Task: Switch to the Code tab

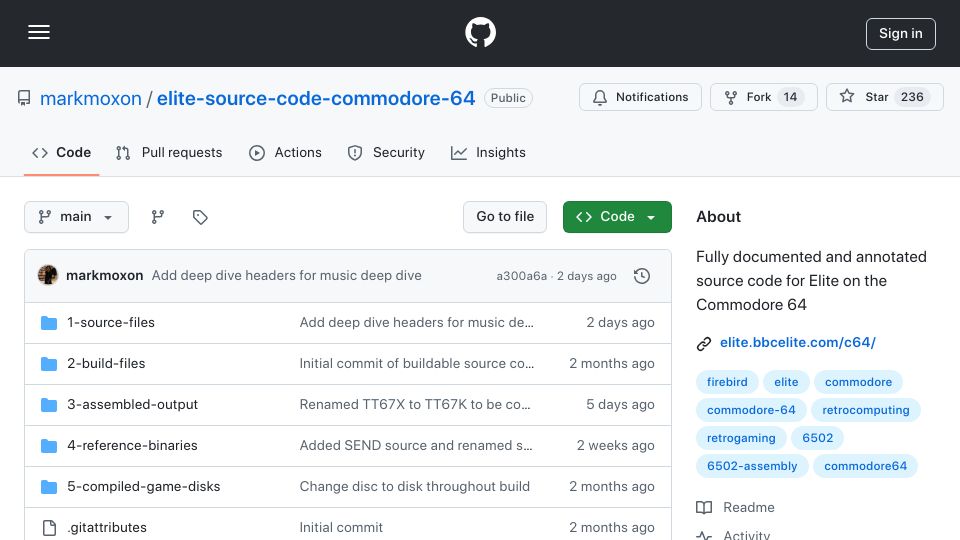Action: (61, 152)
